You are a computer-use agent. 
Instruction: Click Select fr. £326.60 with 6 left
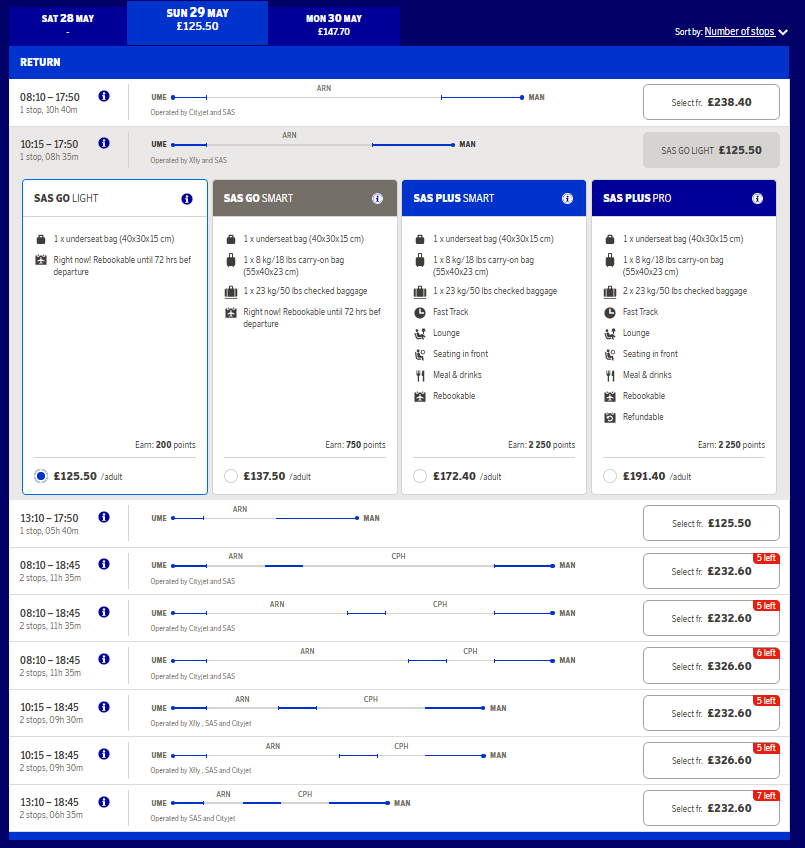coord(711,666)
